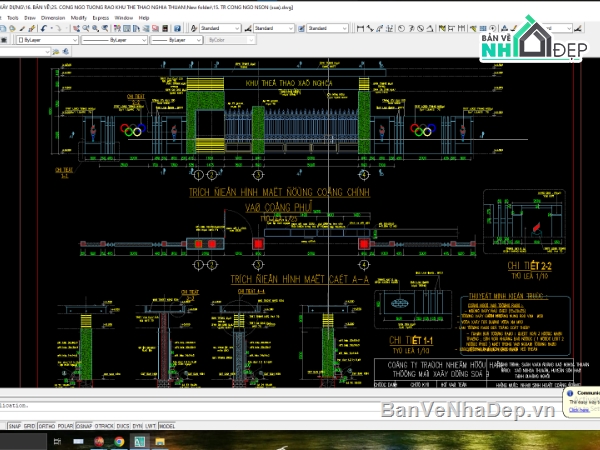Select the Arc Length dimension tool
Image resolution: width=600 pixels, height=450 pixels.
pyautogui.click(x=379, y=28)
